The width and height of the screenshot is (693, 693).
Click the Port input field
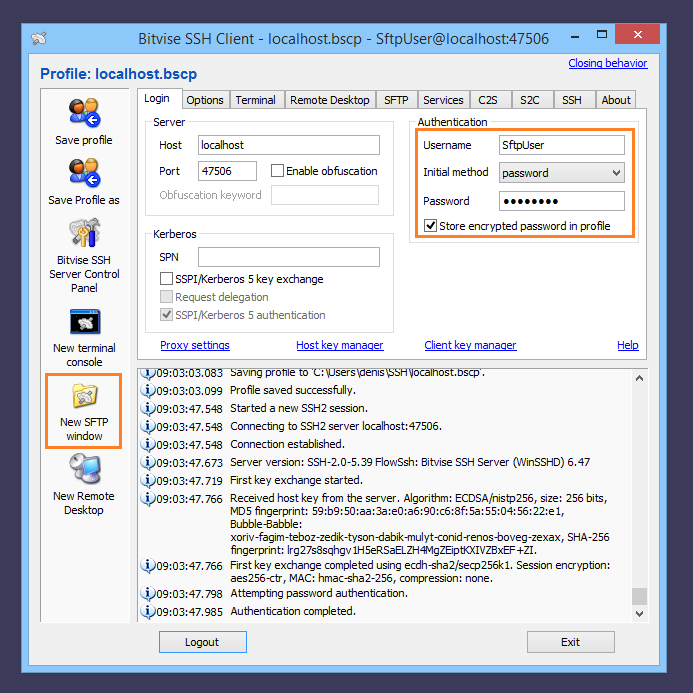(x=227, y=171)
